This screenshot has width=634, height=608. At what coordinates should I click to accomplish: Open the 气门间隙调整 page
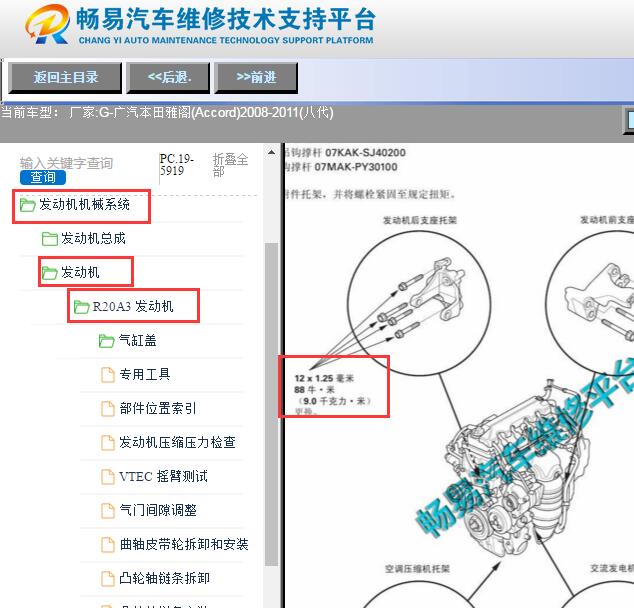[158, 510]
